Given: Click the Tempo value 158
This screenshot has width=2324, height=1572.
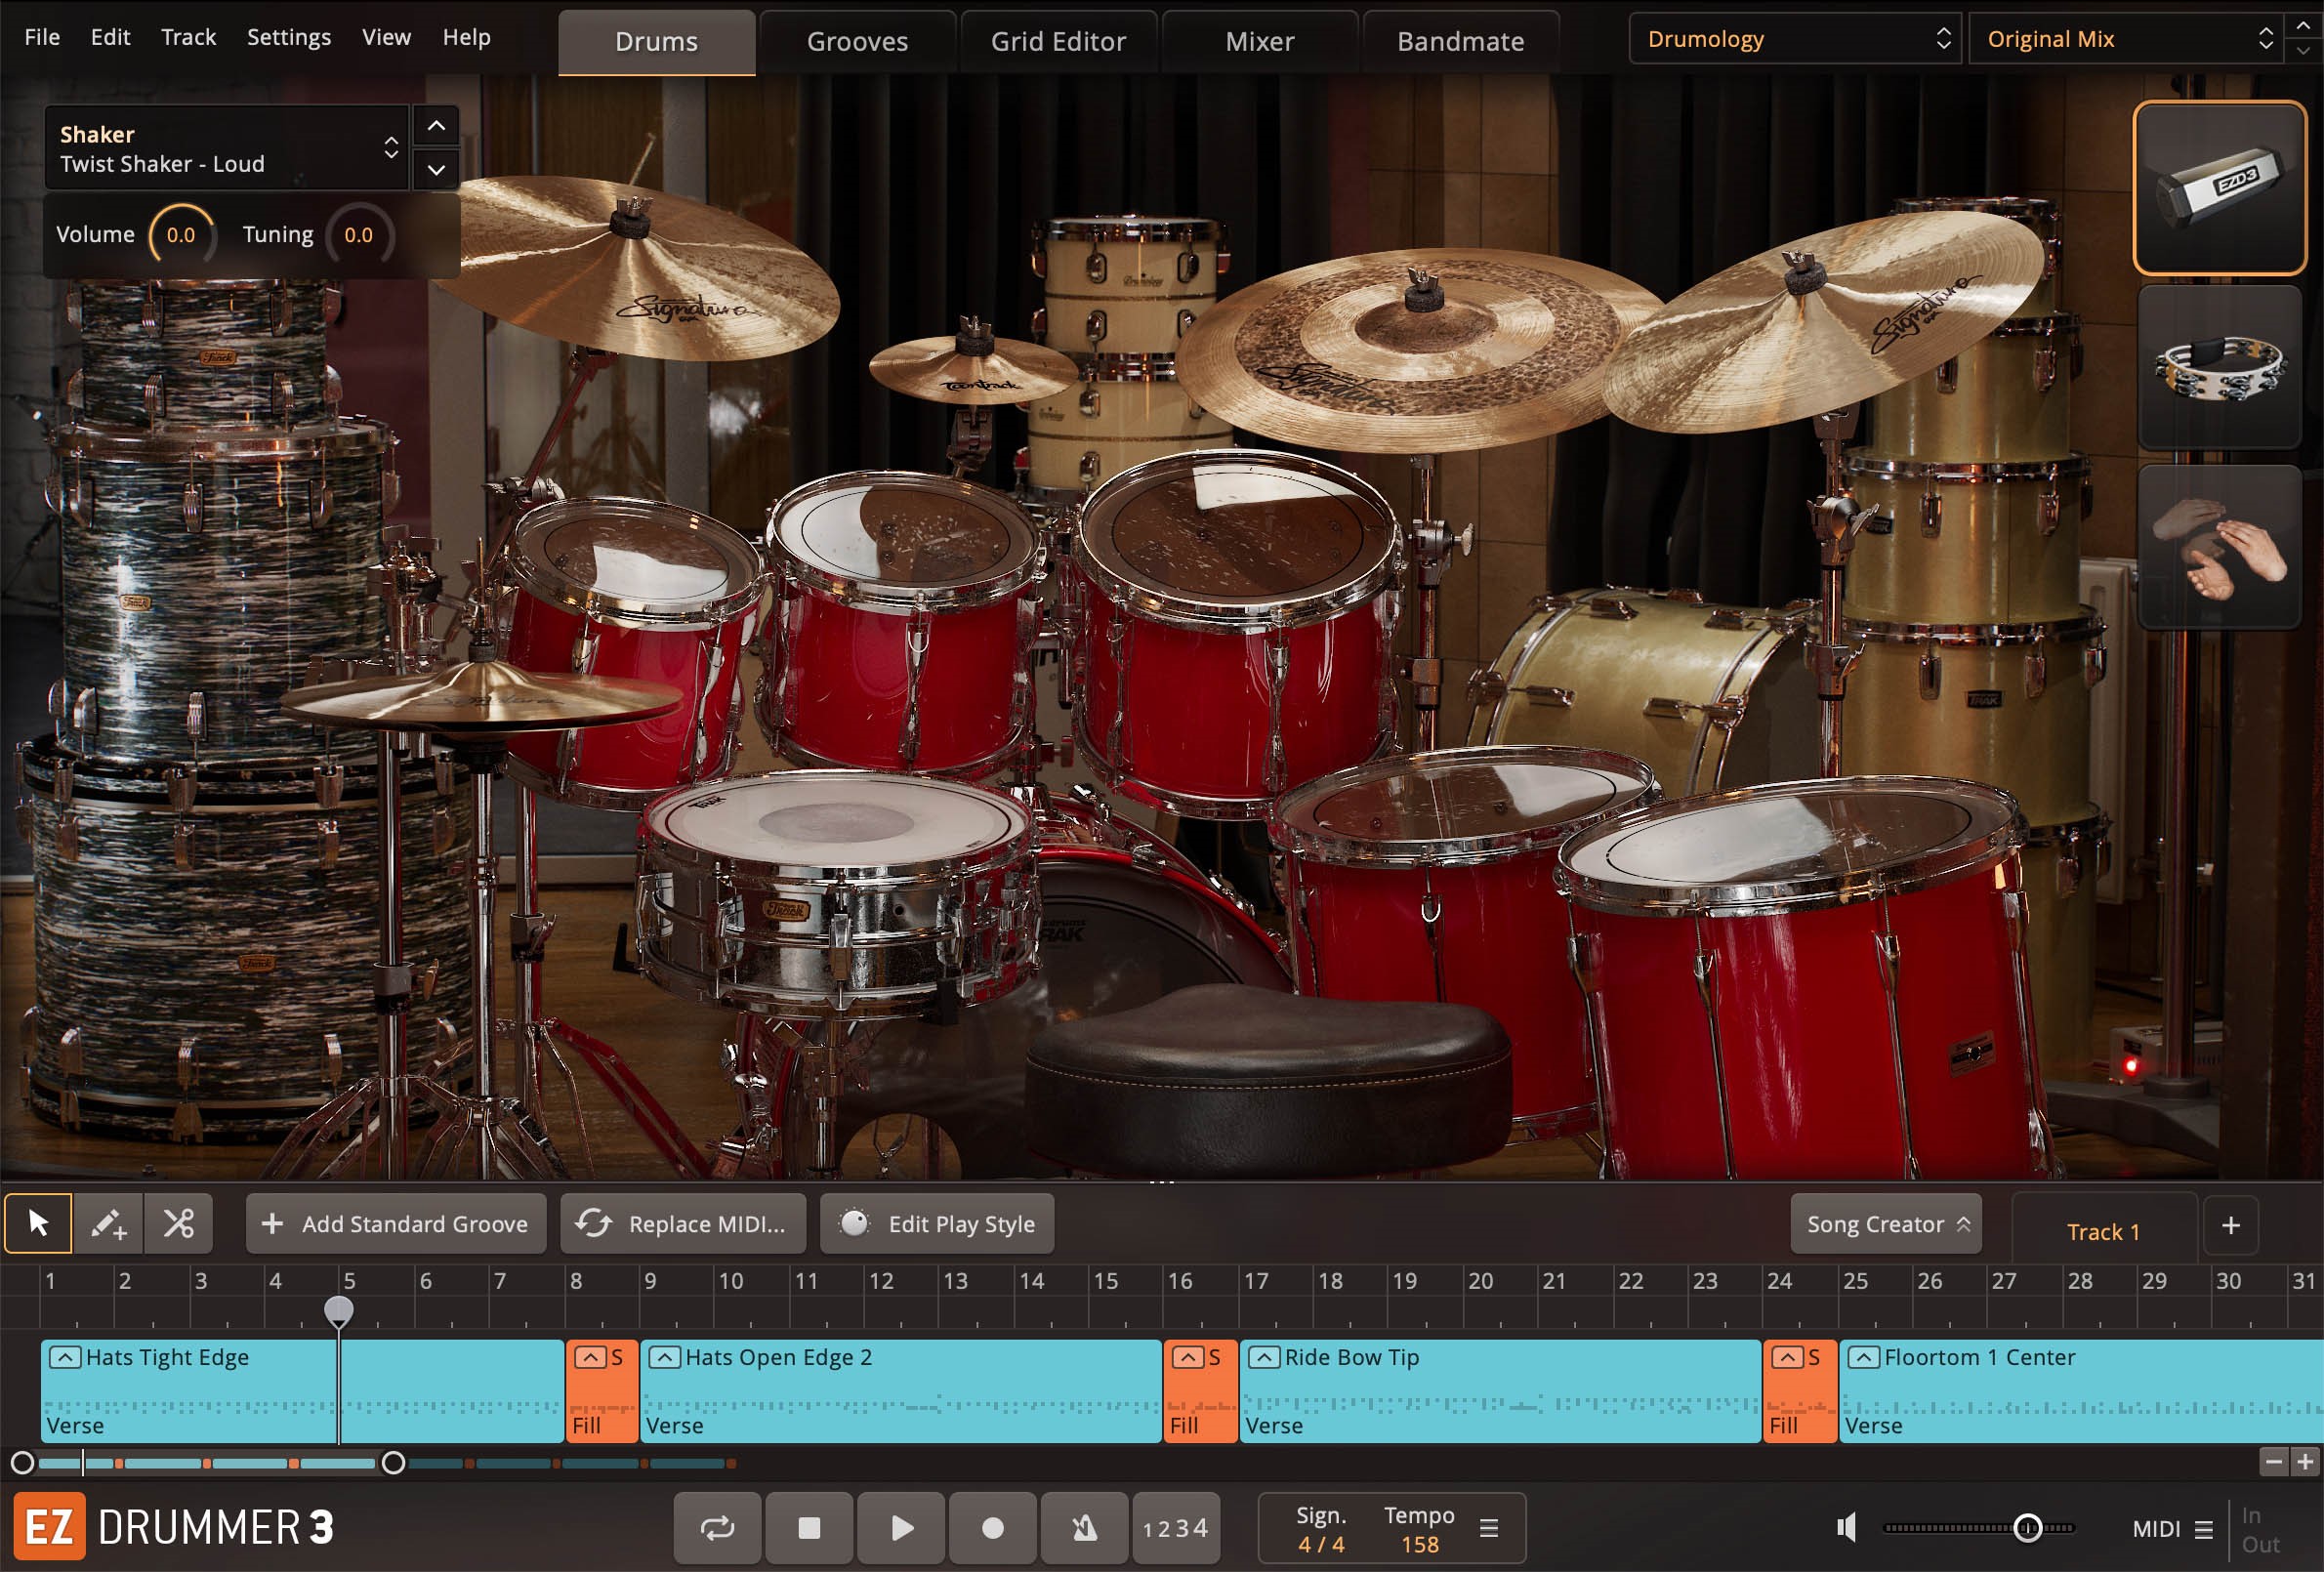Looking at the screenshot, I should click(1420, 1544).
